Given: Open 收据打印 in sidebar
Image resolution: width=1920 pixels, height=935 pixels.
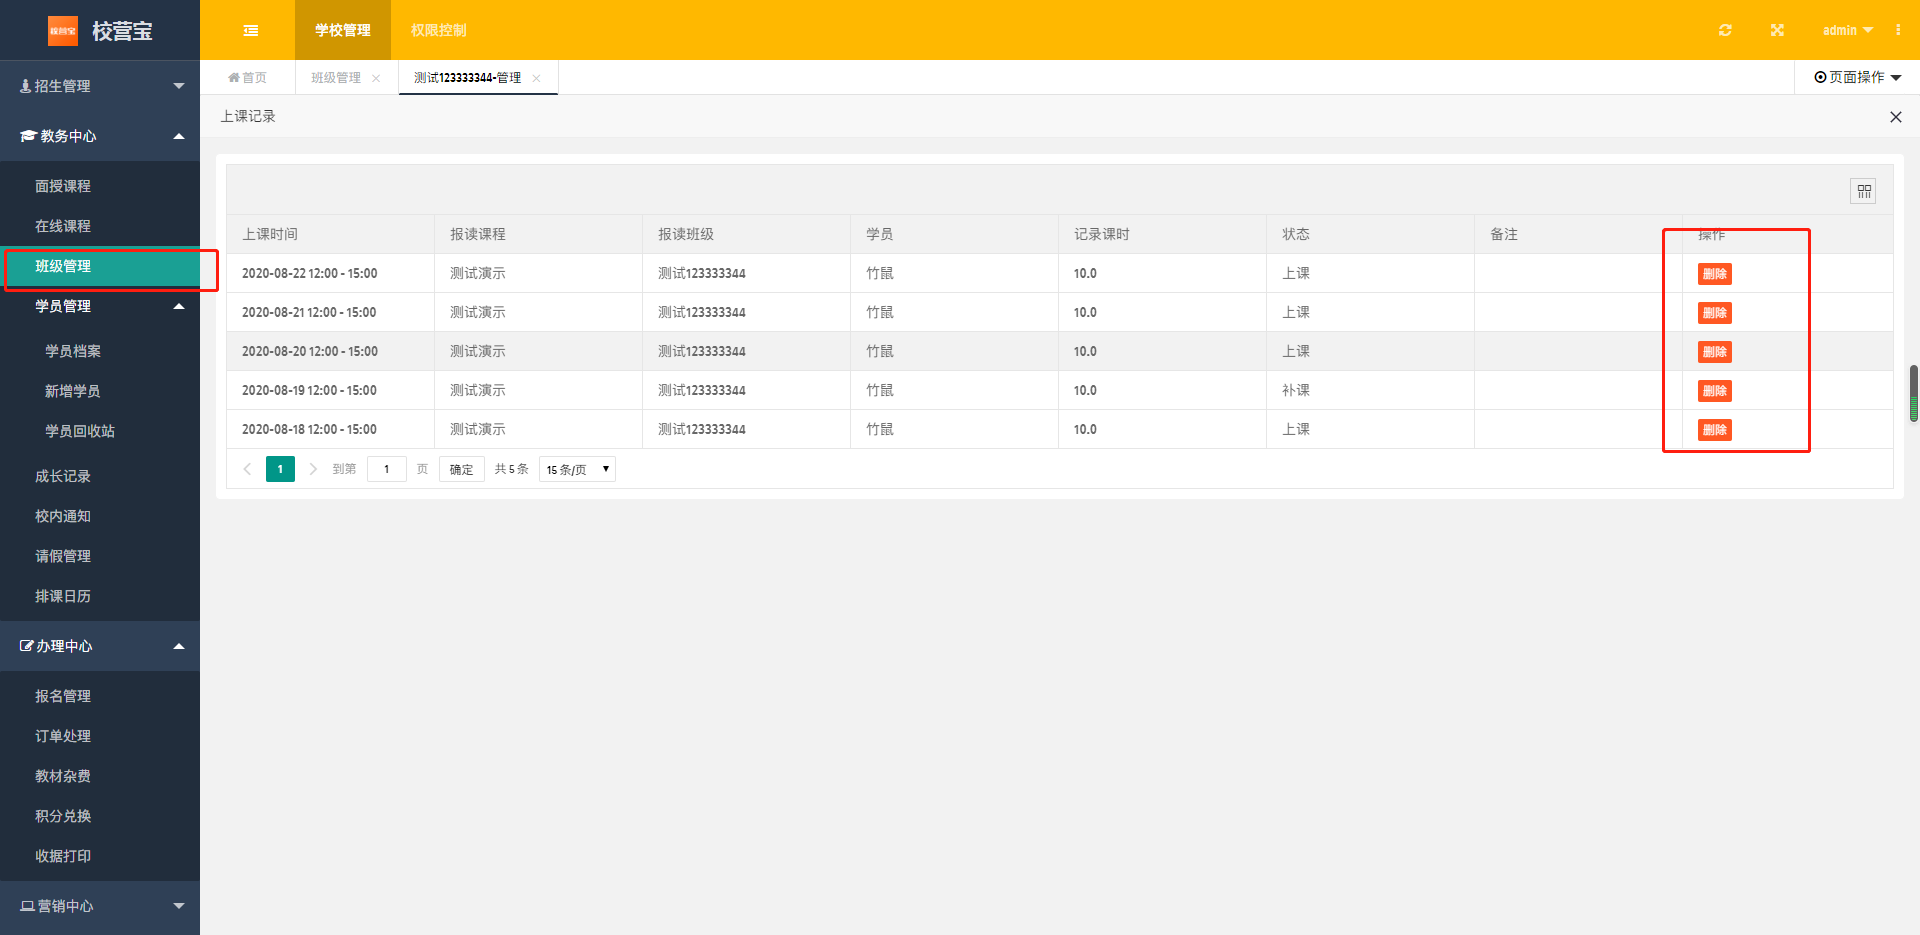Looking at the screenshot, I should click(x=100, y=856).
